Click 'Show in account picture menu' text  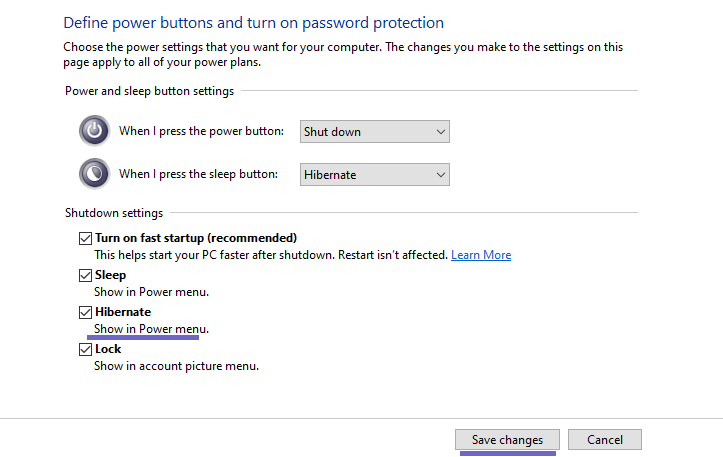pos(176,366)
